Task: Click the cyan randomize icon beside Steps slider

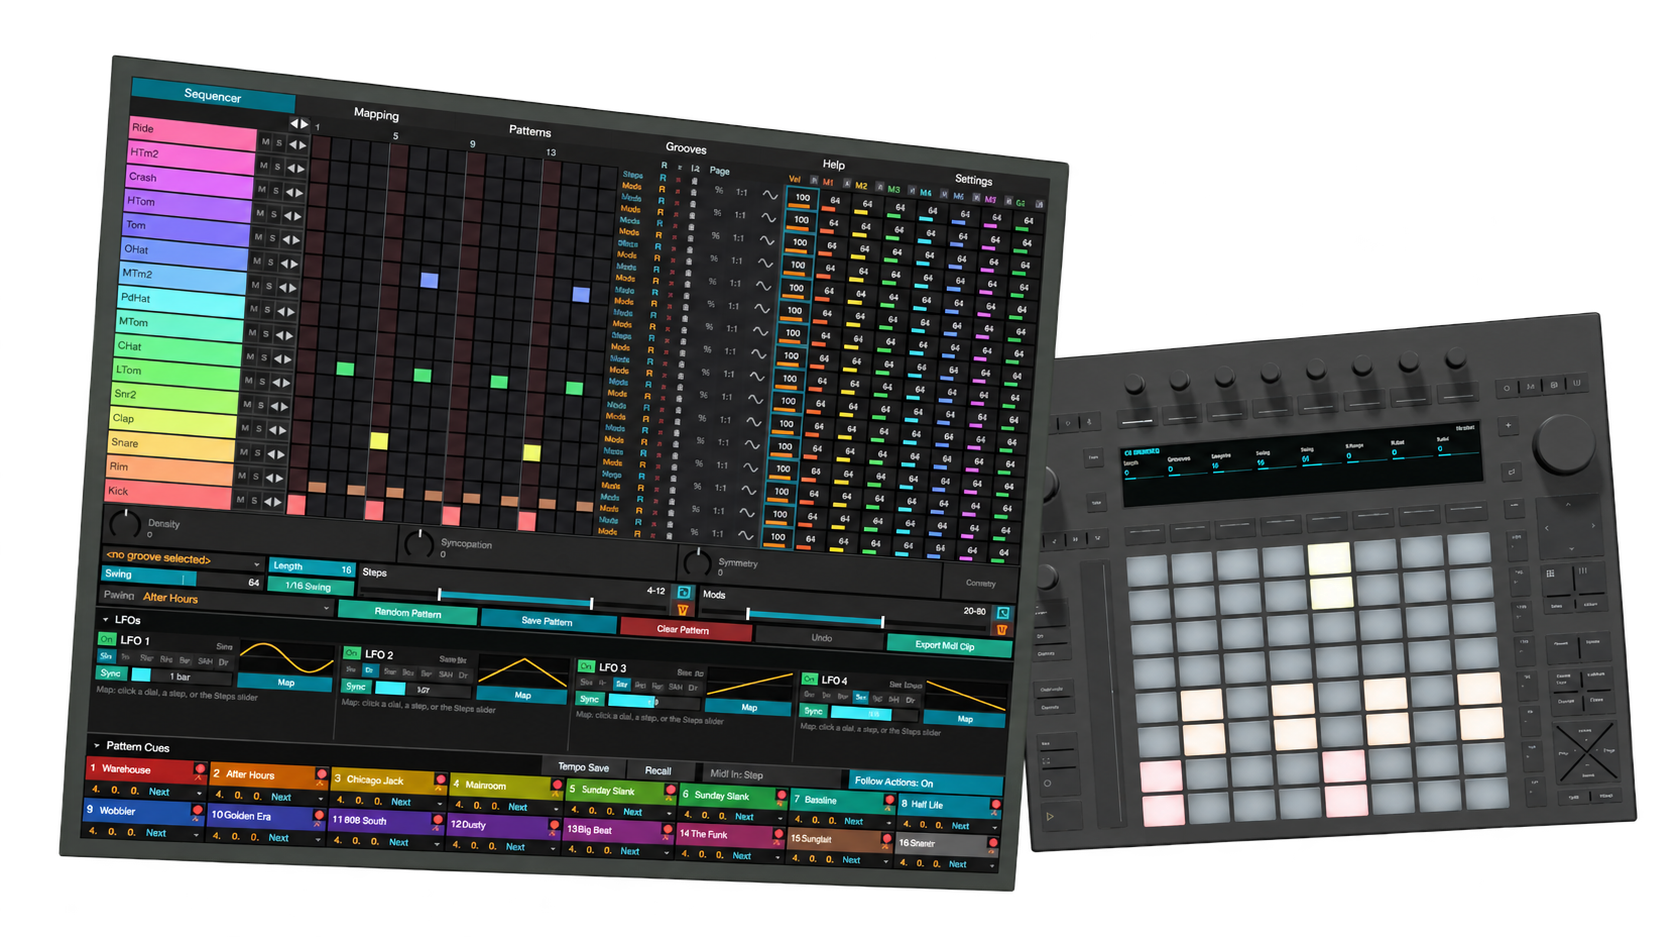Action: [x=684, y=592]
